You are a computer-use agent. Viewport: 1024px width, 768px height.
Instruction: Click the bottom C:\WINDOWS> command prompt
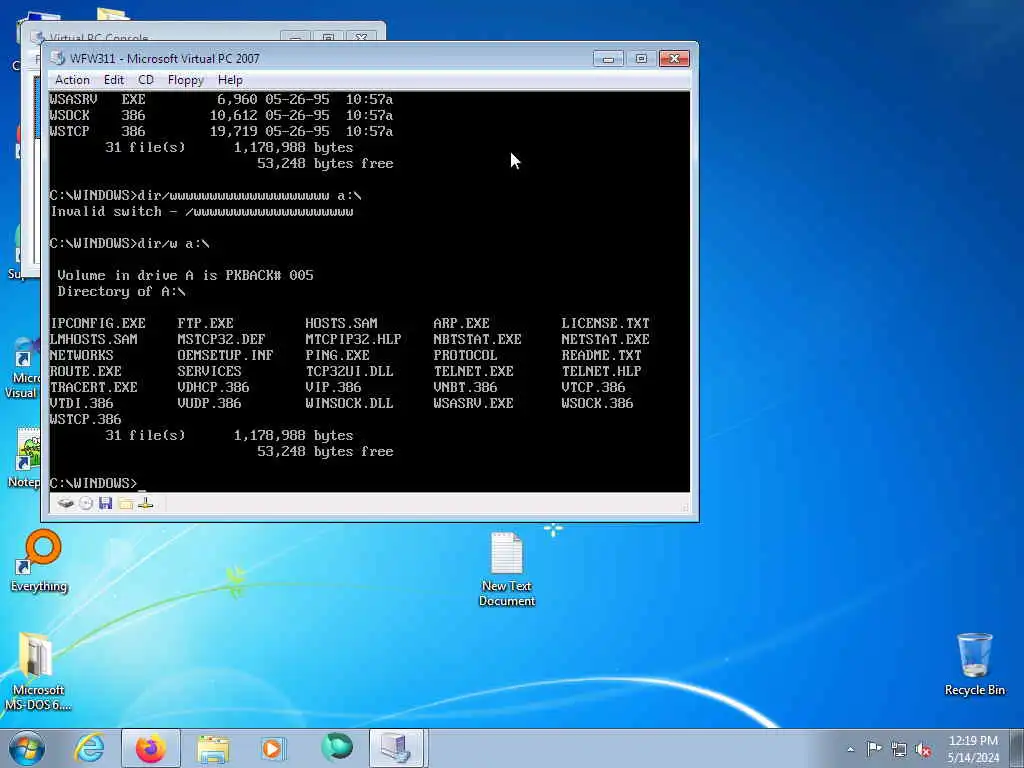[x=93, y=483]
